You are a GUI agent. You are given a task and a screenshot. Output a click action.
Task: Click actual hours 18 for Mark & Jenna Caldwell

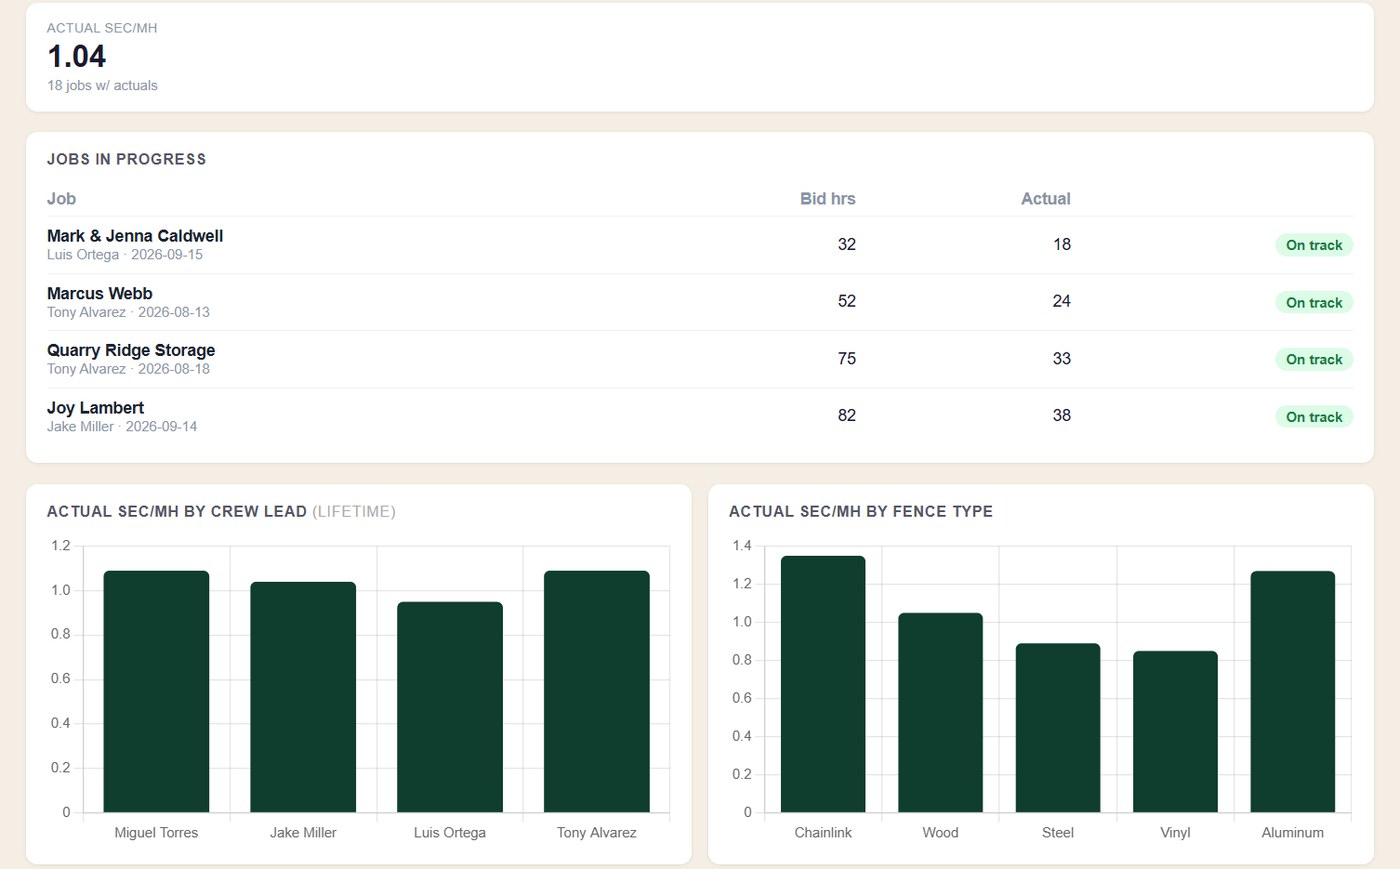(x=1062, y=244)
